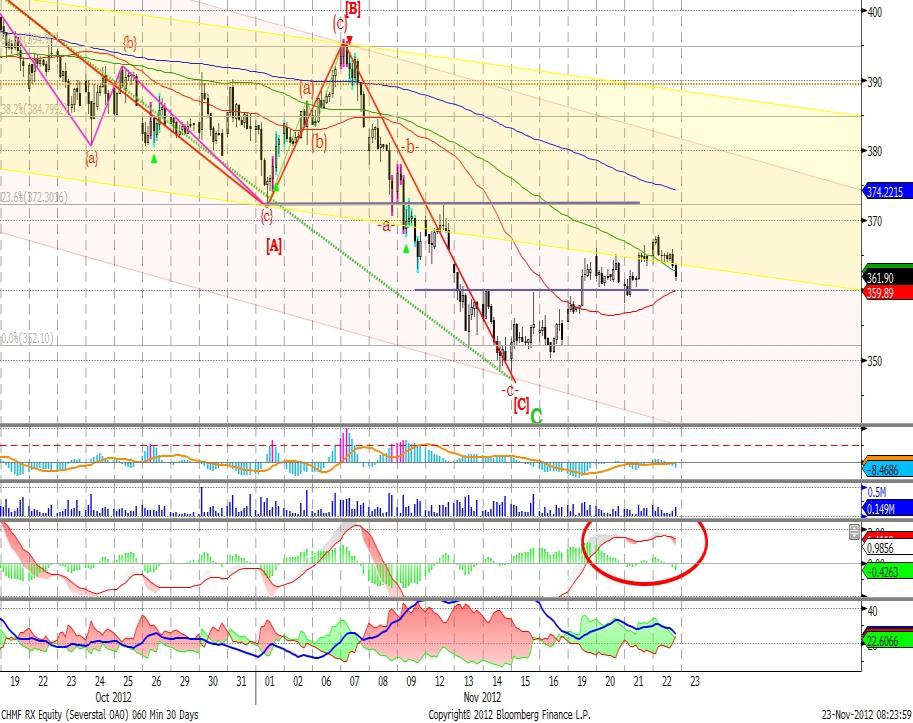Image resolution: width=913 pixels, height=723 pixels.
Task: Select the red down arrow at wave [B] peak
Action: (348, 41)
